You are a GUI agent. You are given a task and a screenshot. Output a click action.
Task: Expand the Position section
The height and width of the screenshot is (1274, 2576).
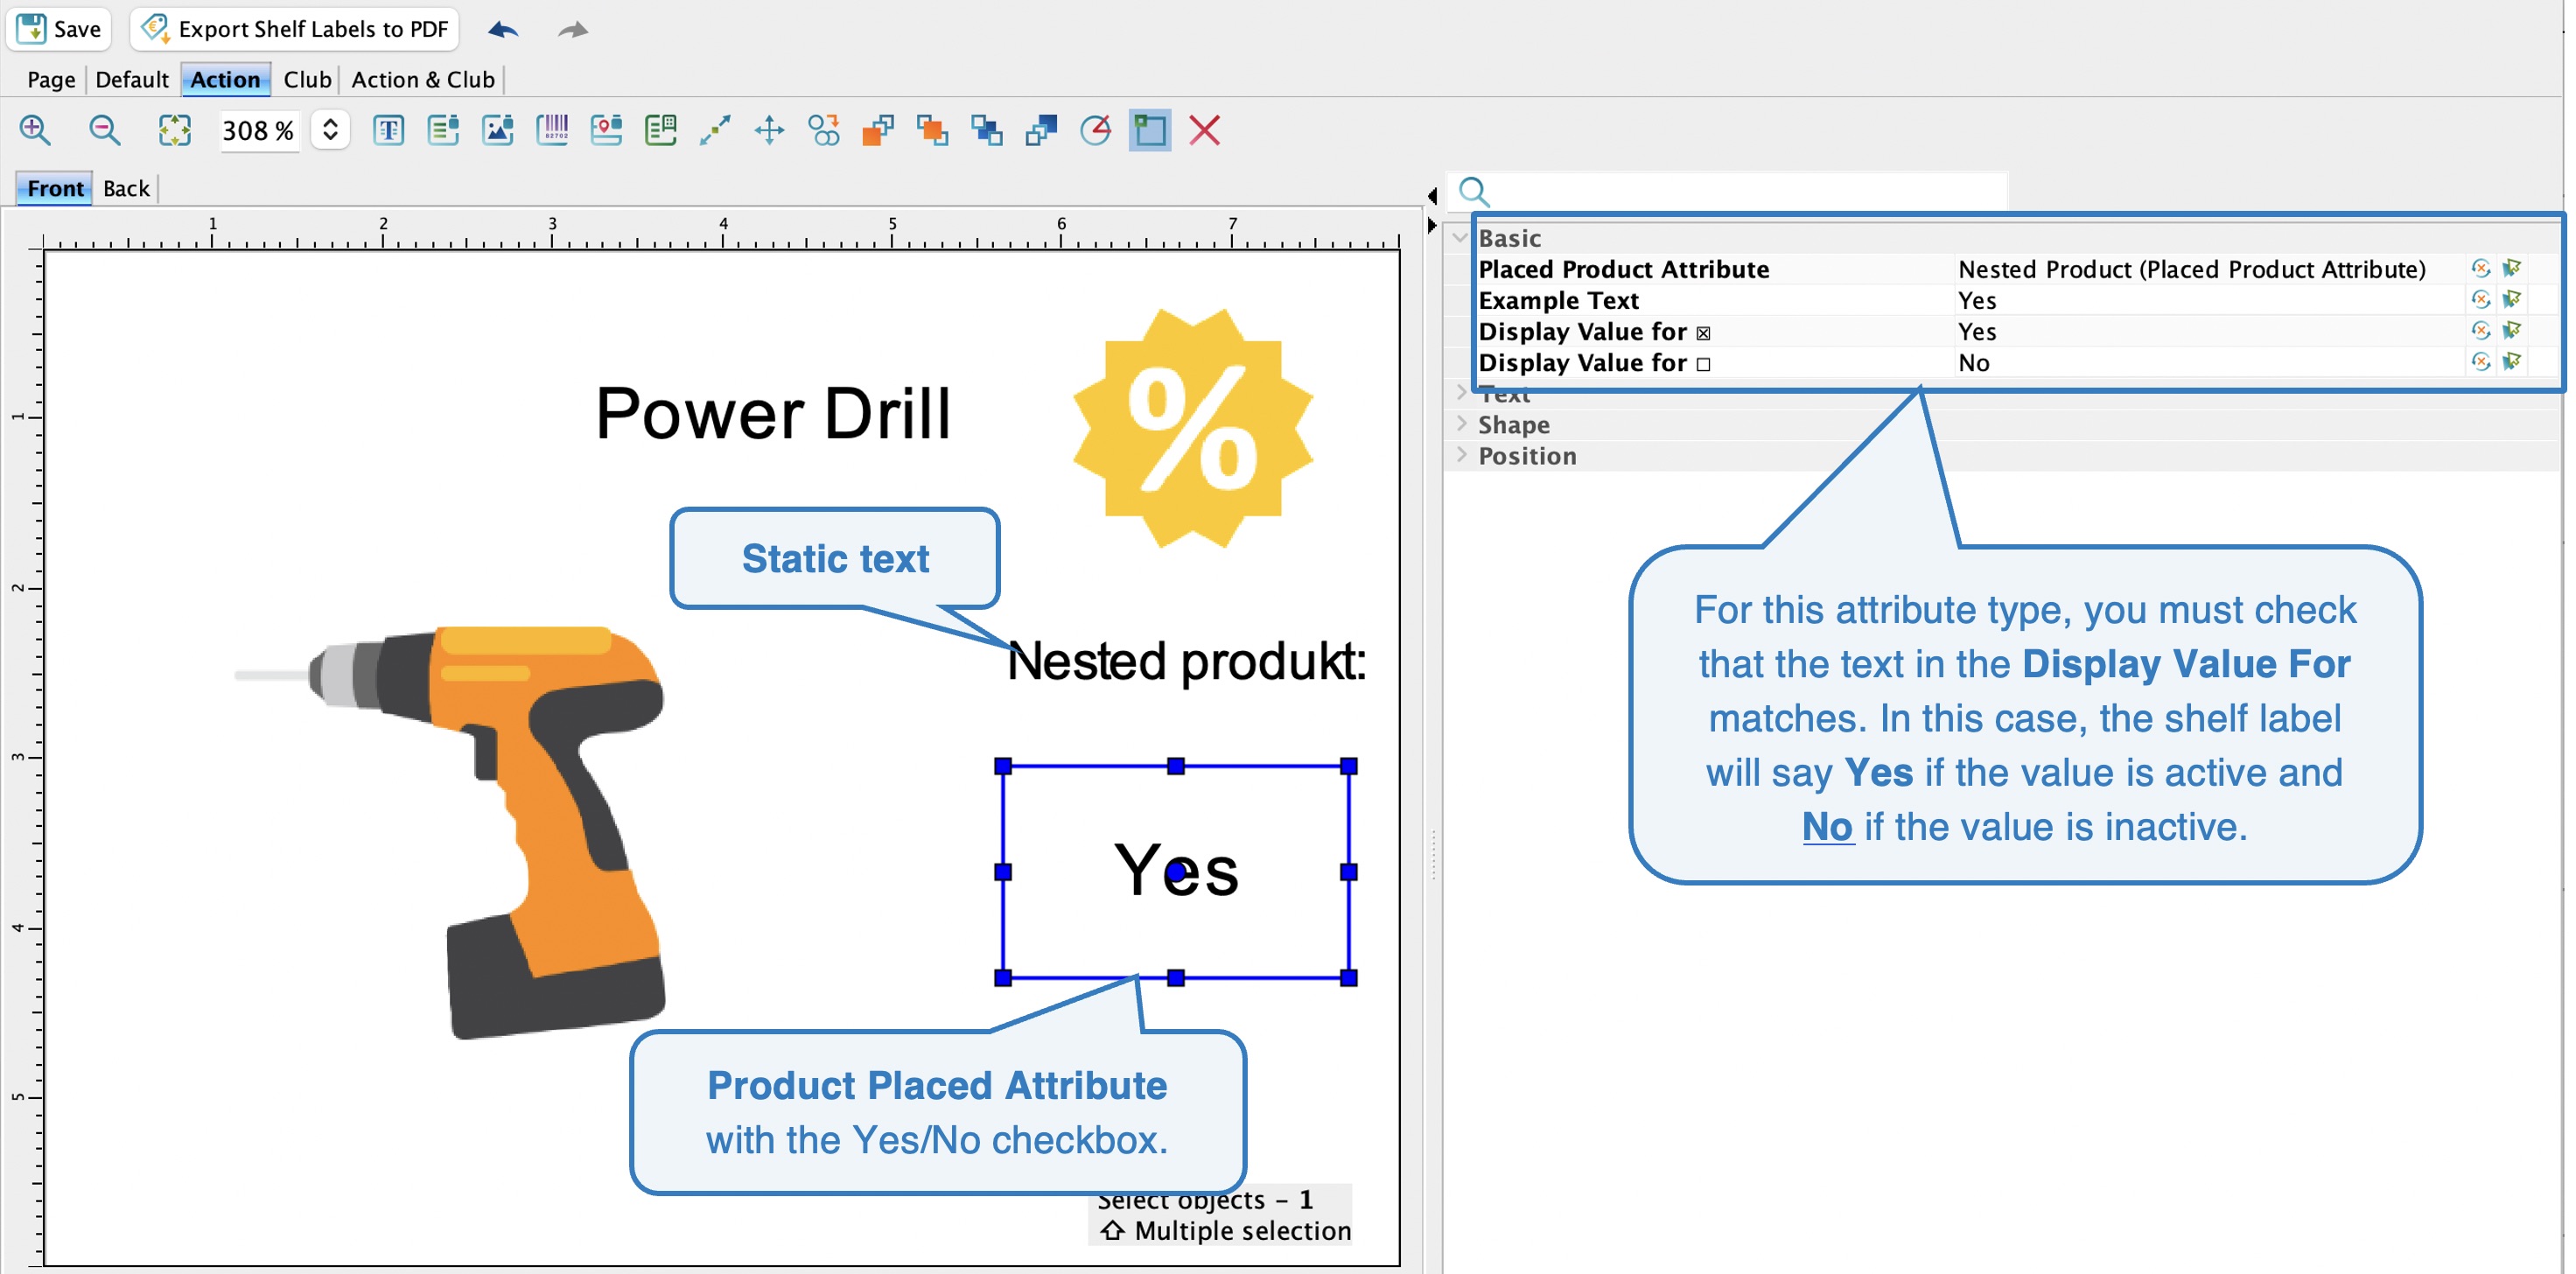pos(1461,454)
